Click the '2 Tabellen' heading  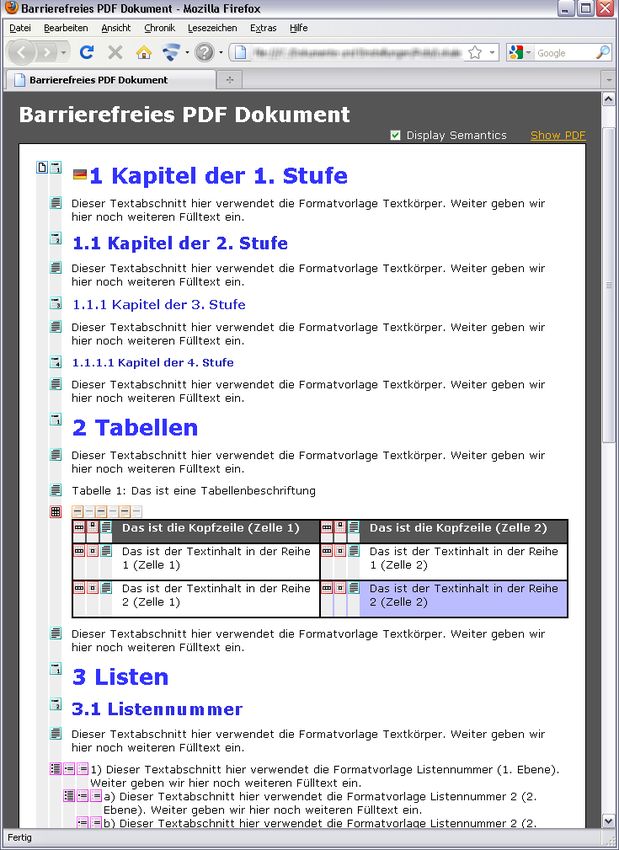coord(135,427)
